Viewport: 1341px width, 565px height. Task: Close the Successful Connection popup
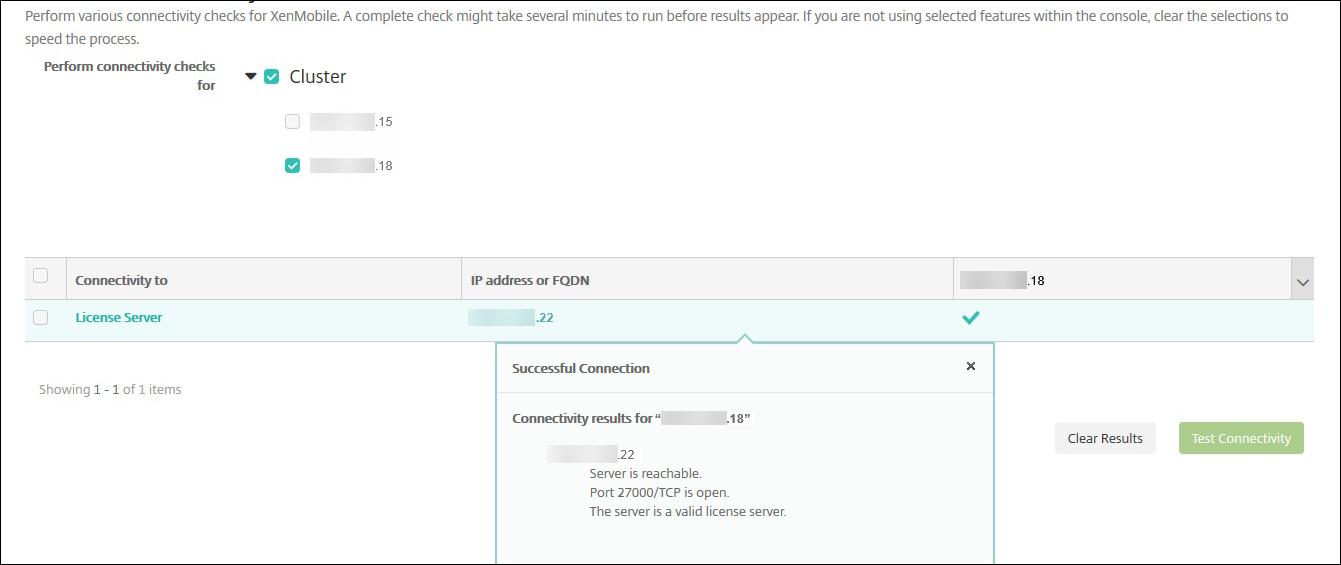[970, 366]
